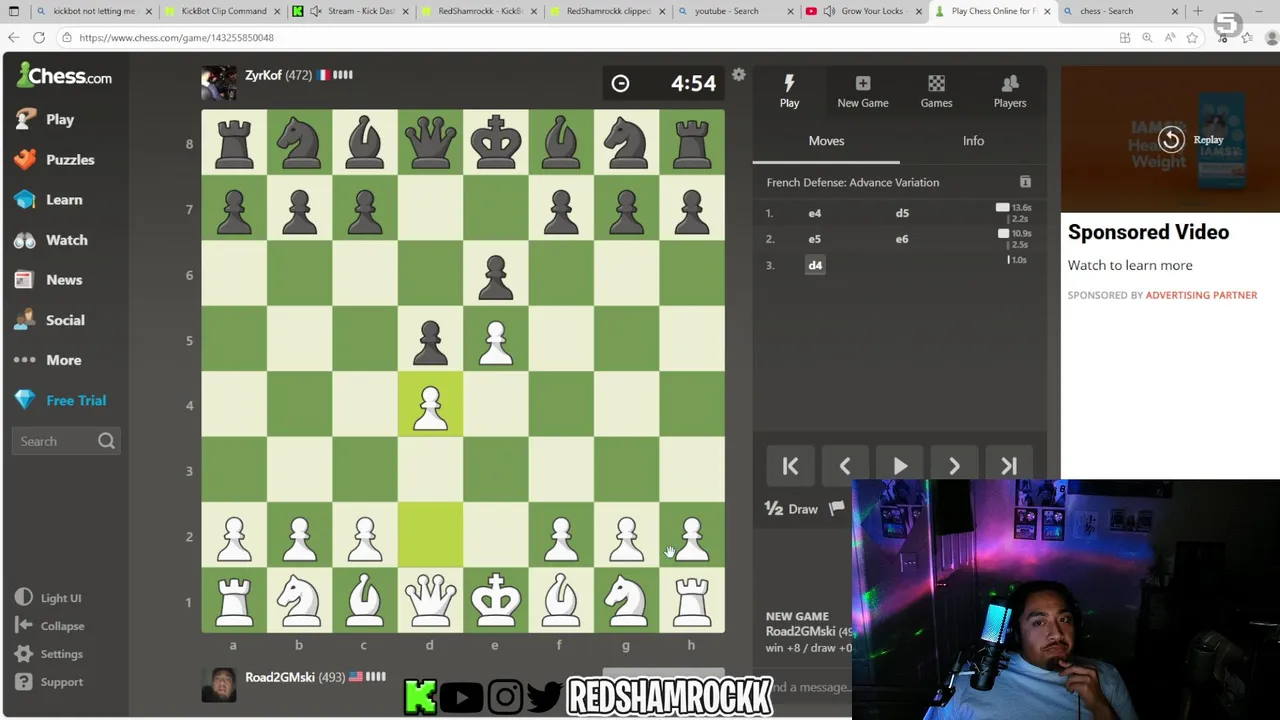The height and width of the screenshot is (720, 1280).
Task: Select move d4 in move list
Action: point(815,265)
